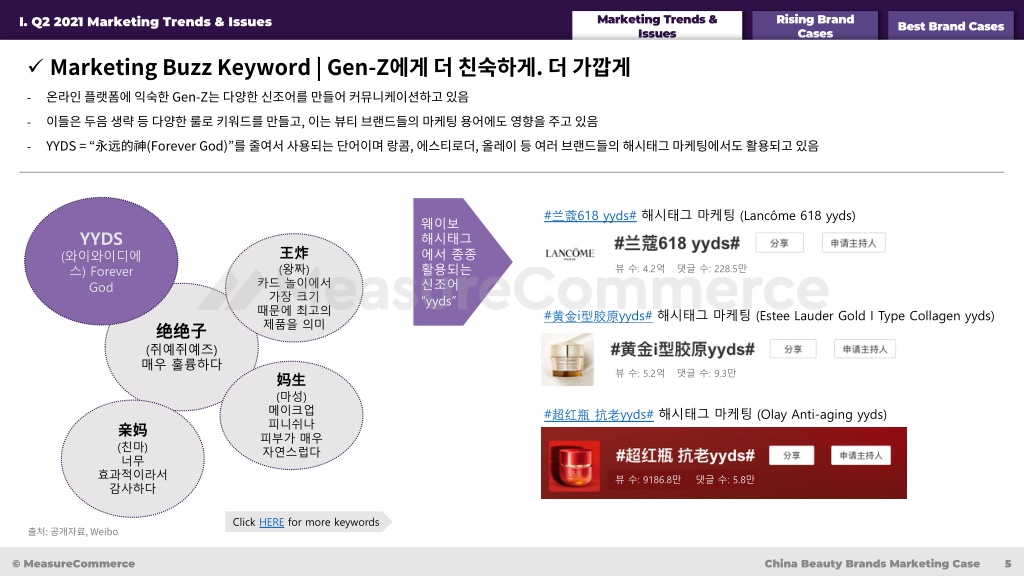This screenshot has height=576, width=1024.
Task: Click the page number 5 in footer
Action: tap(1008, 563)
